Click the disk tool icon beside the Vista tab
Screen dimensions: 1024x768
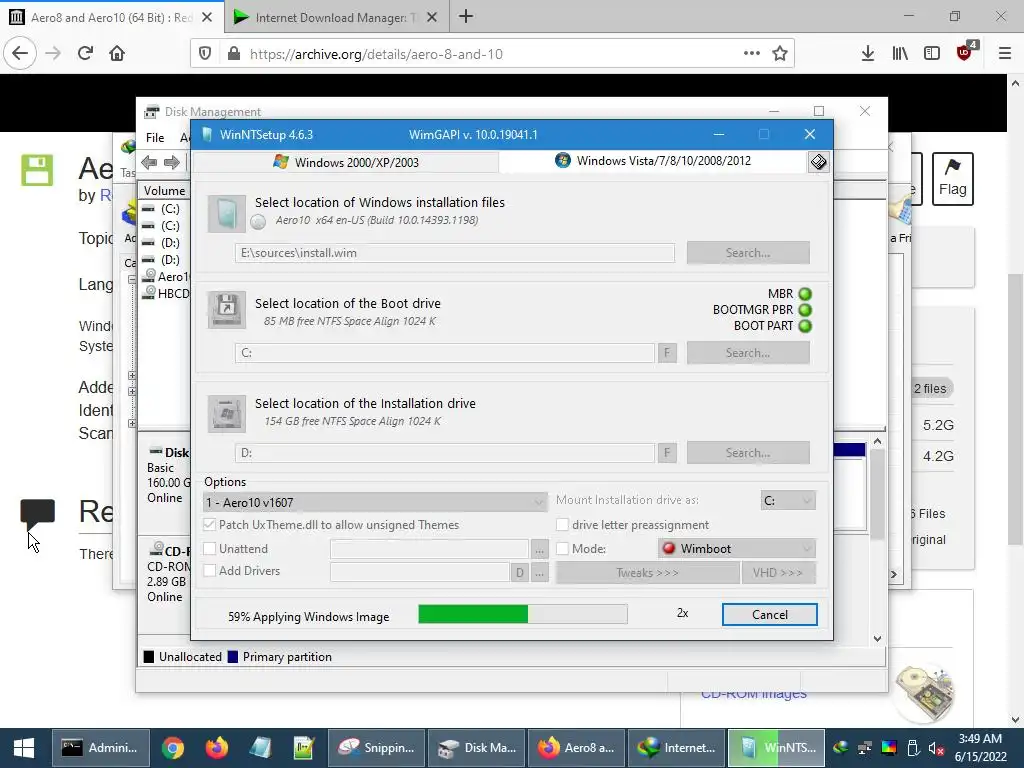(818, 162)
